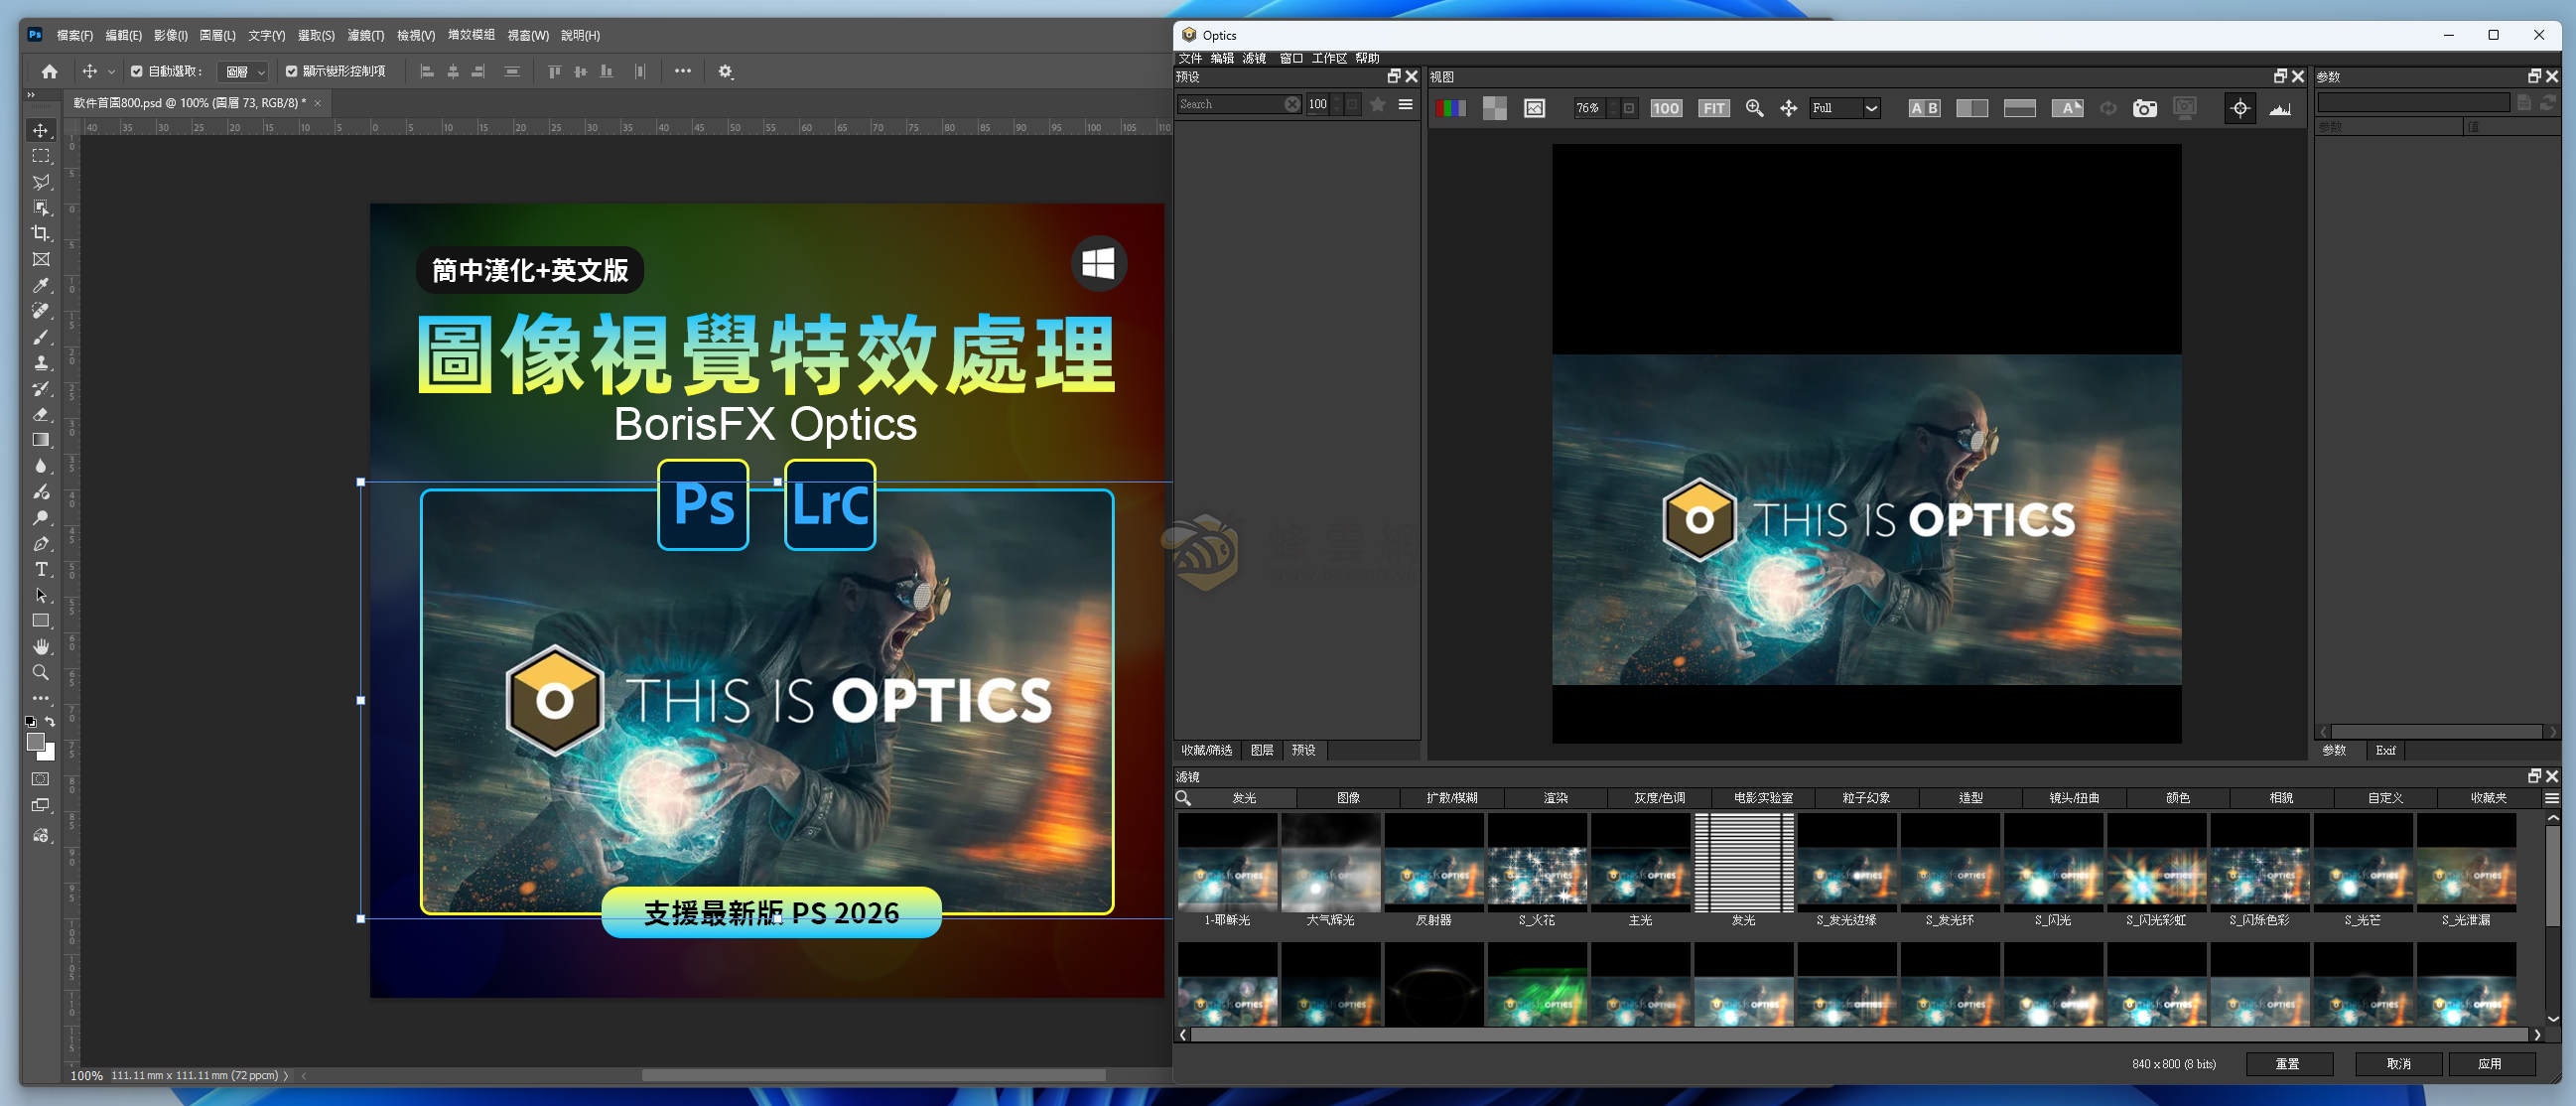Toggle the 自動選取 checkbox
The width and height of the screenshot is (2576, 1106).
[137, 72]
